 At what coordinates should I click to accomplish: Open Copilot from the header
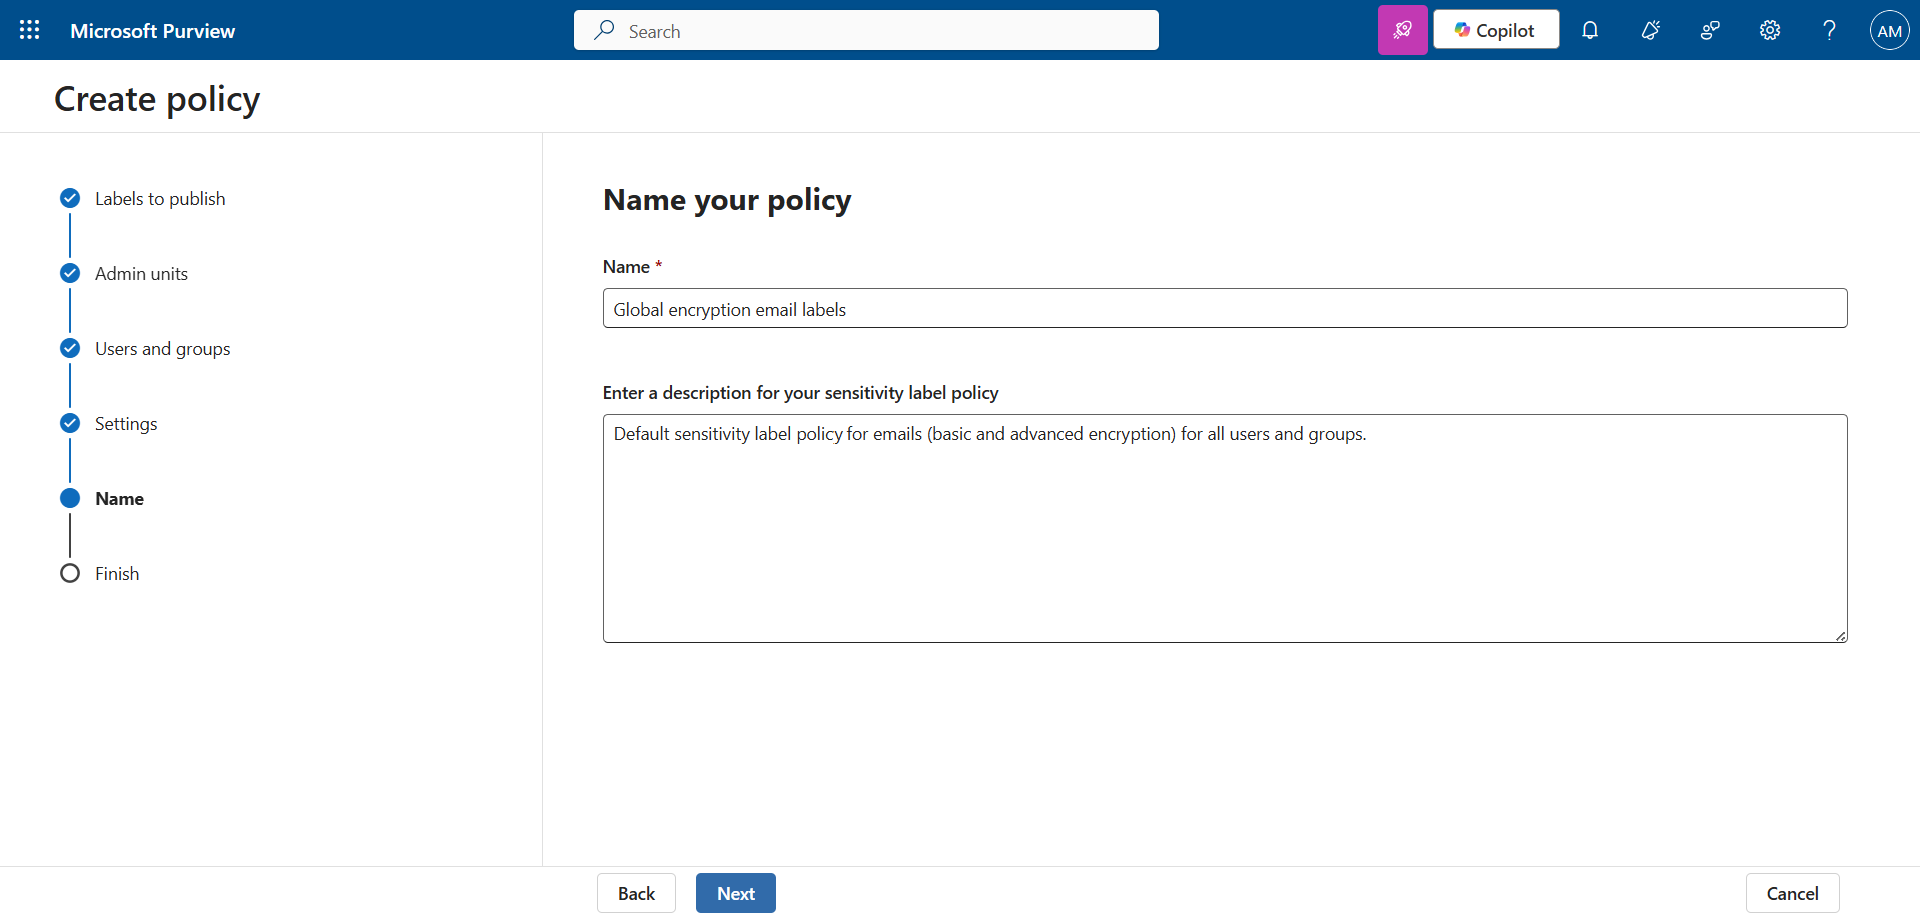click(1495, 30)
